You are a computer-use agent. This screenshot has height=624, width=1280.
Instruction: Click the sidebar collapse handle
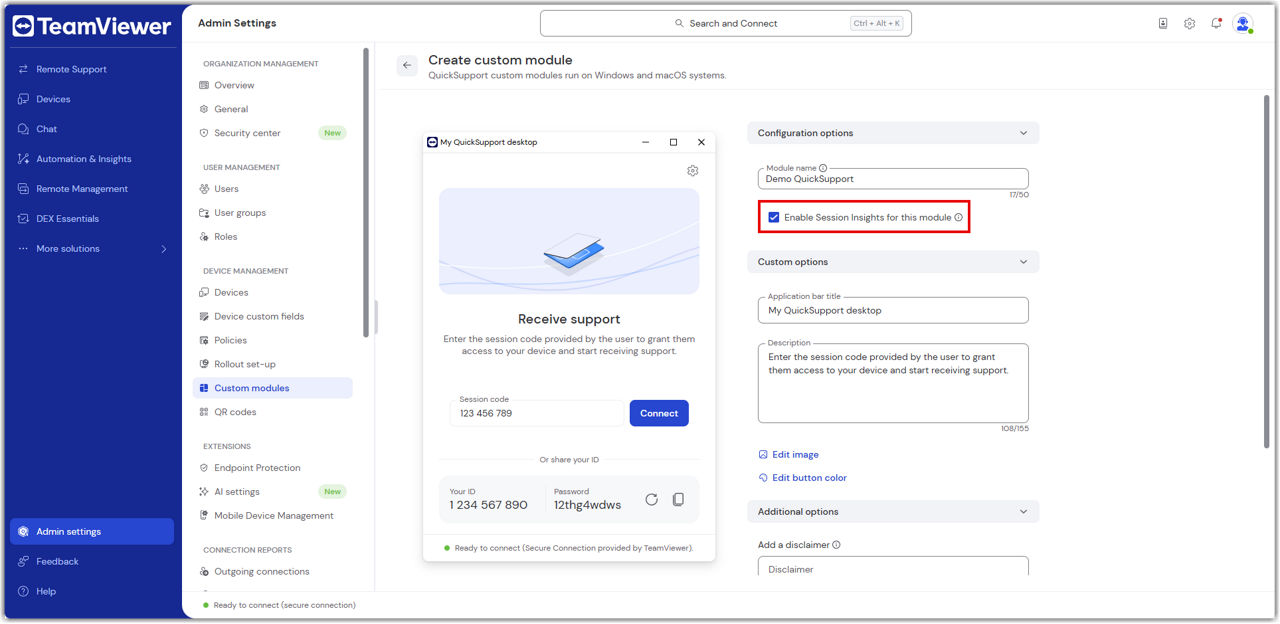coord(376,317)
